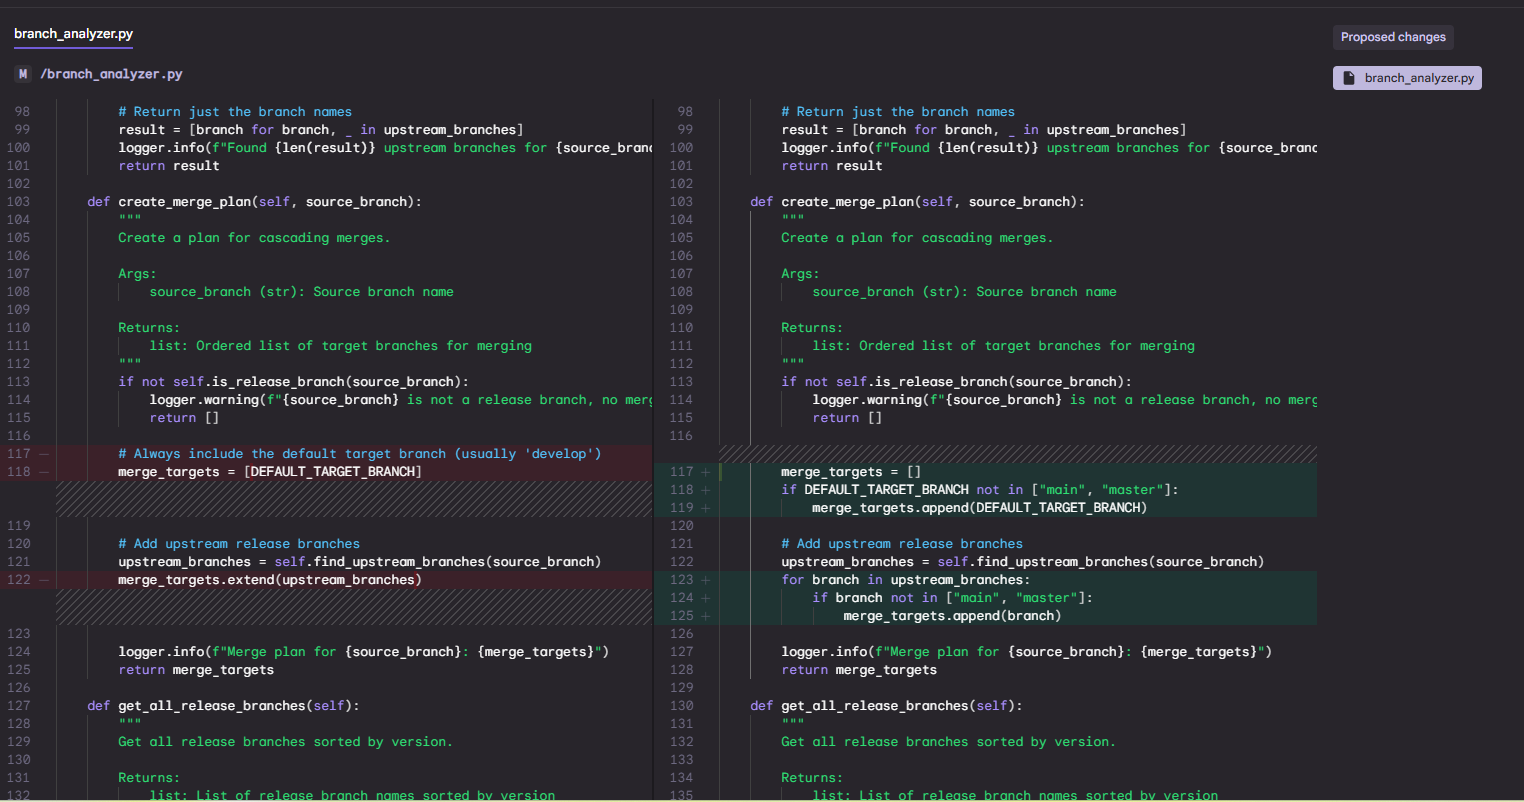Click the 'def get_all_release_branches' line in the left pane
This screenshot has width=1524, height=802.
pyautogui.click(x=223, y=706)
